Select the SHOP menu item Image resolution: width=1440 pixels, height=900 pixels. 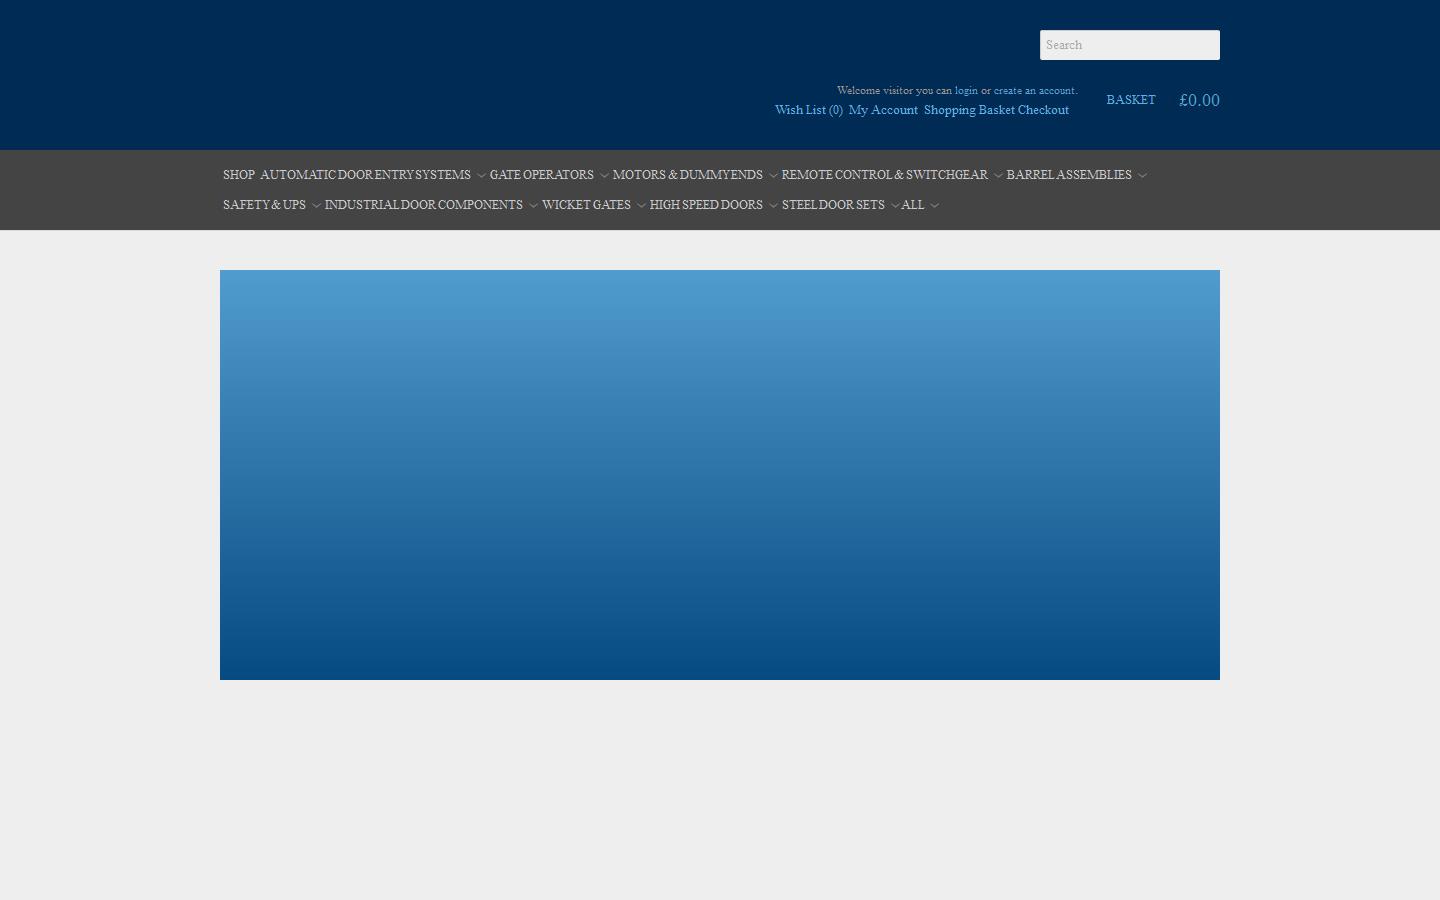(238, 175)
